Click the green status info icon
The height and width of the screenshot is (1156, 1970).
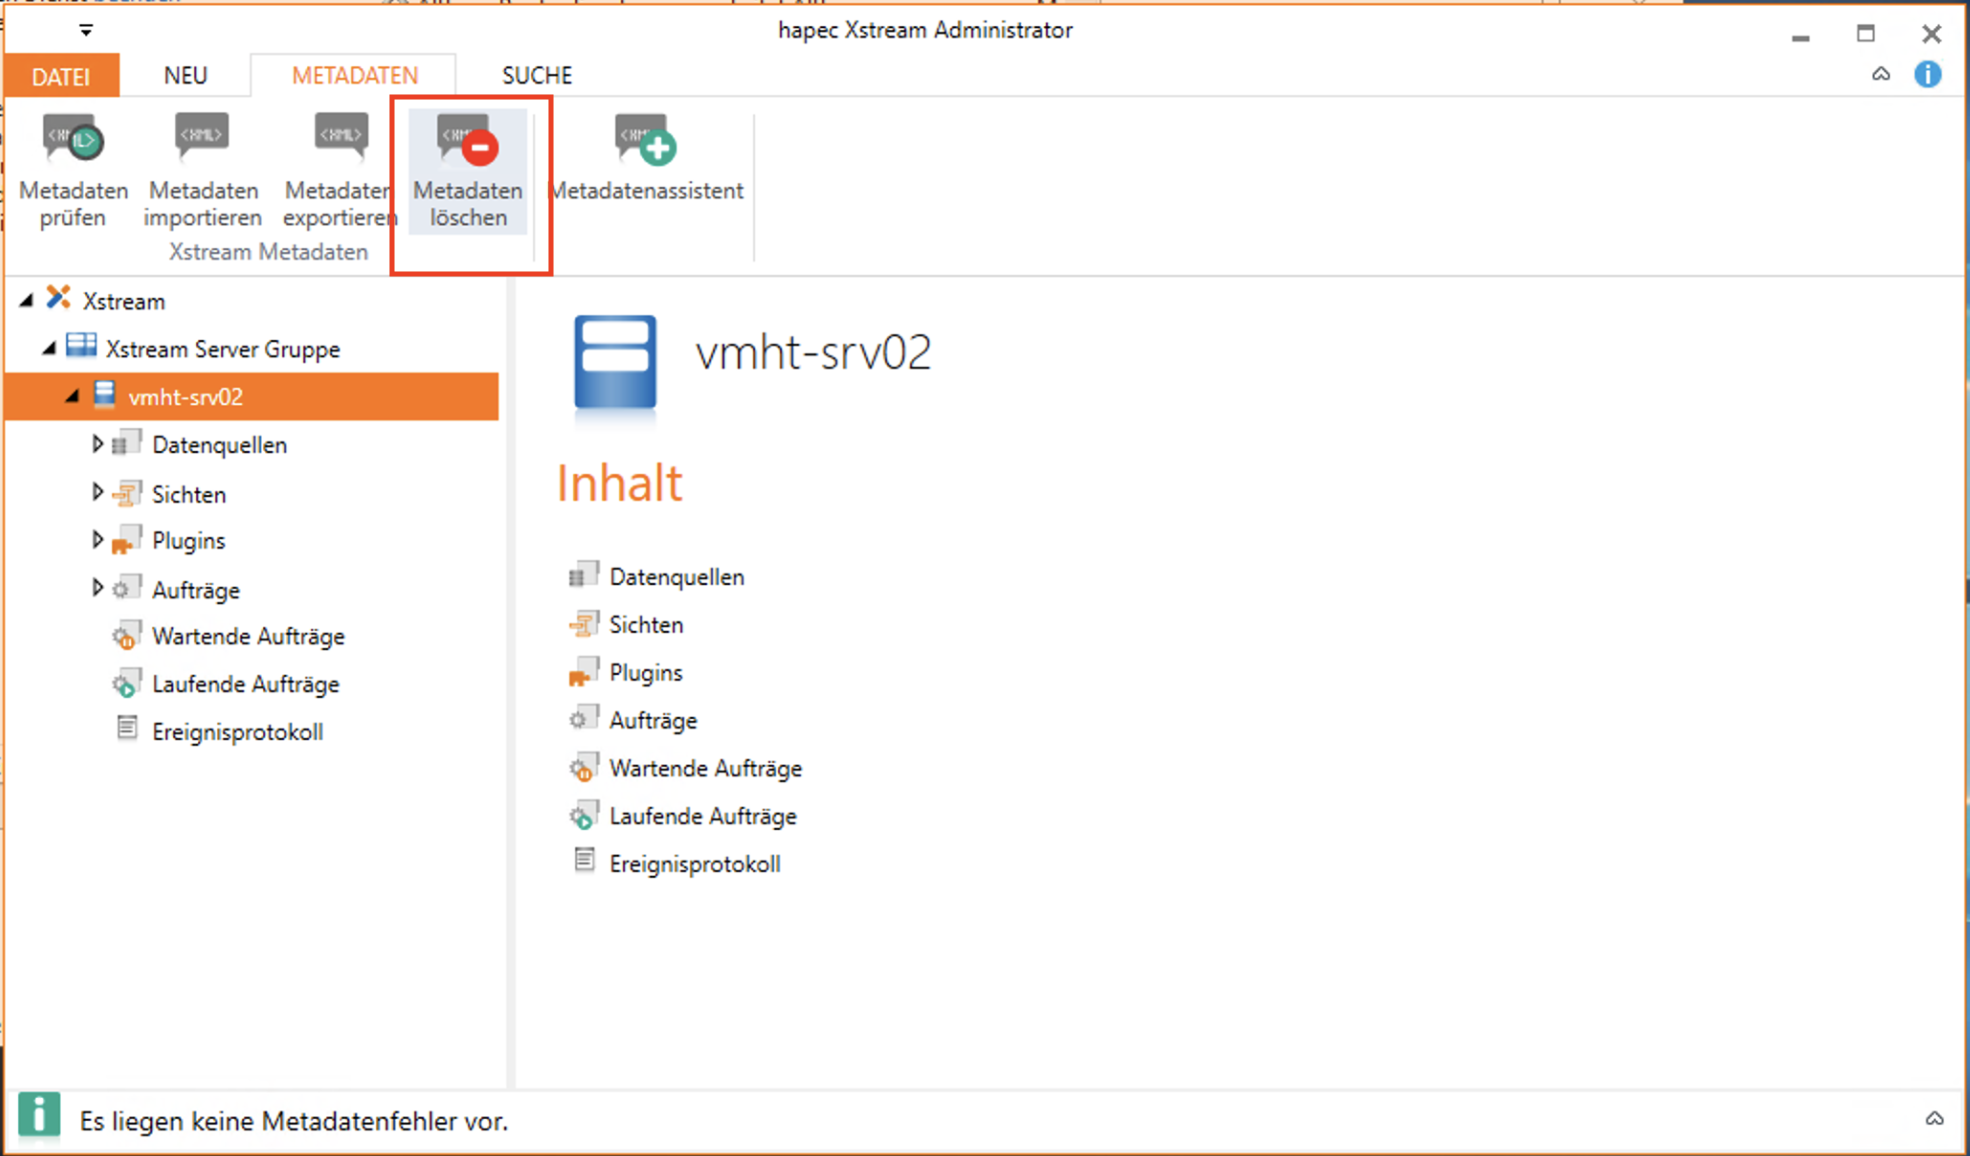(39, 1115)
